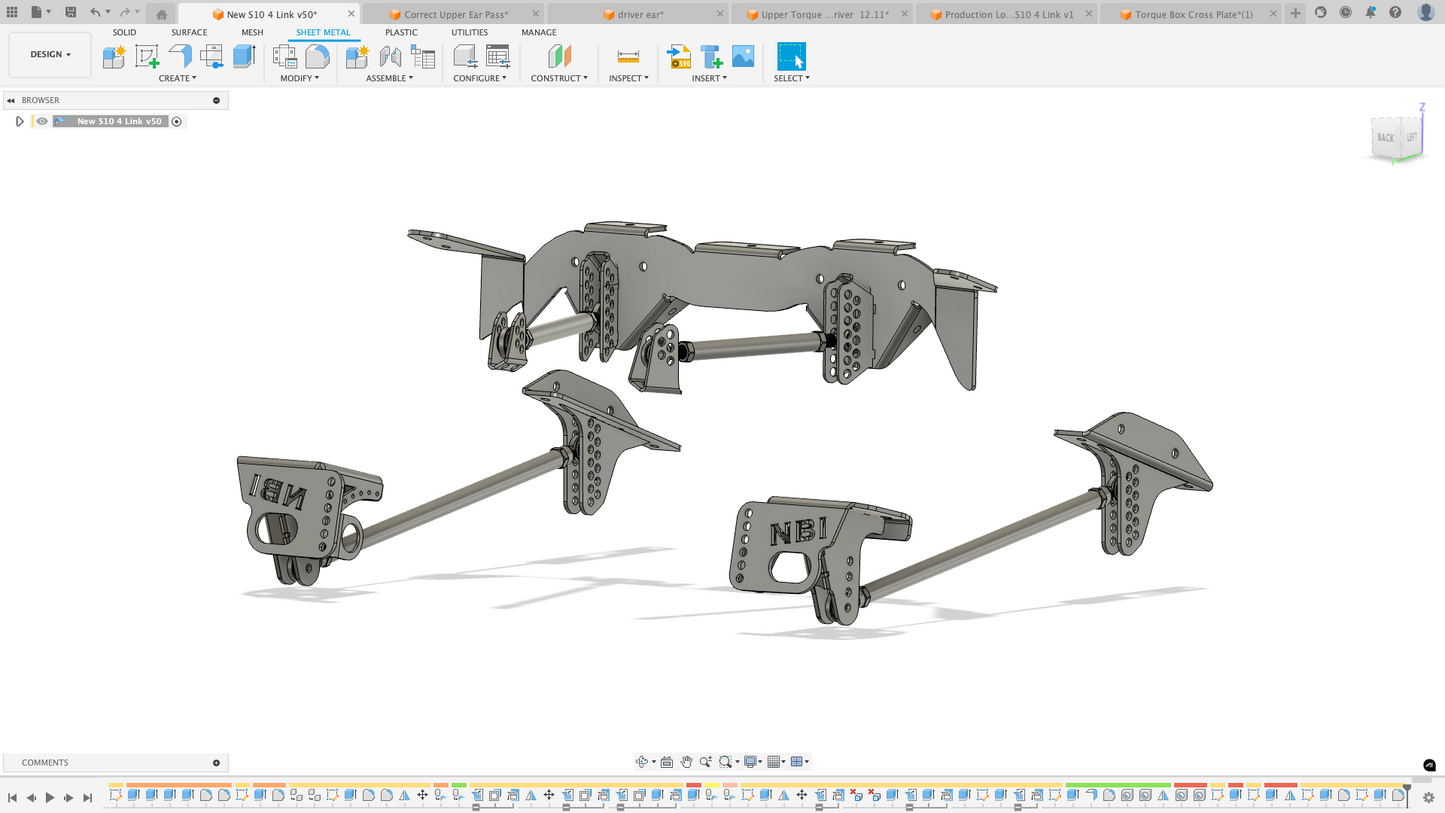Open the Select dropdown menu
The image size is (1445, 813).
click(792, 78)
